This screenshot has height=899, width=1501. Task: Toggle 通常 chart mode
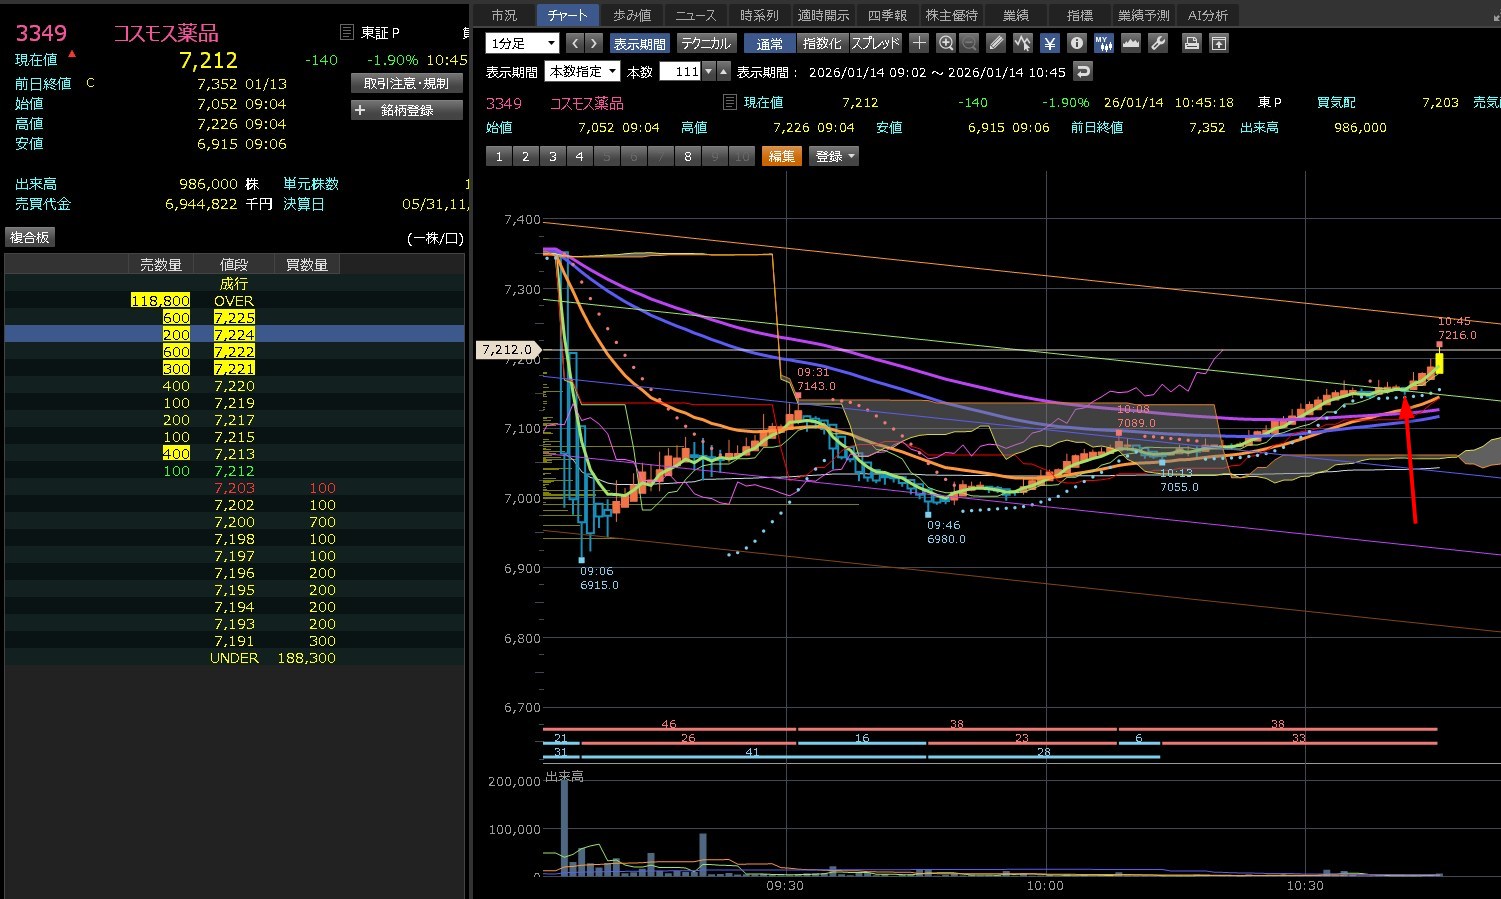[770, 43]
